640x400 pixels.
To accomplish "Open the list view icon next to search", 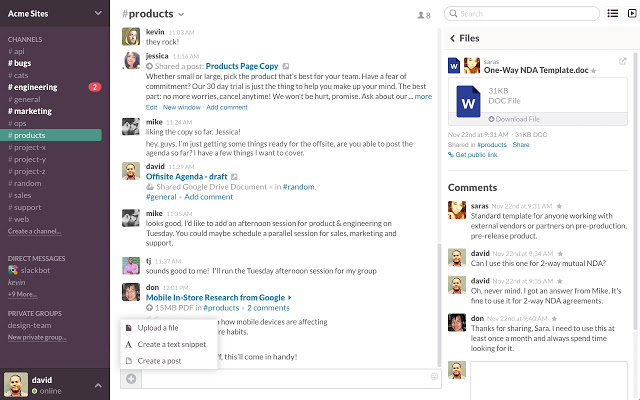I will point(612,13).
